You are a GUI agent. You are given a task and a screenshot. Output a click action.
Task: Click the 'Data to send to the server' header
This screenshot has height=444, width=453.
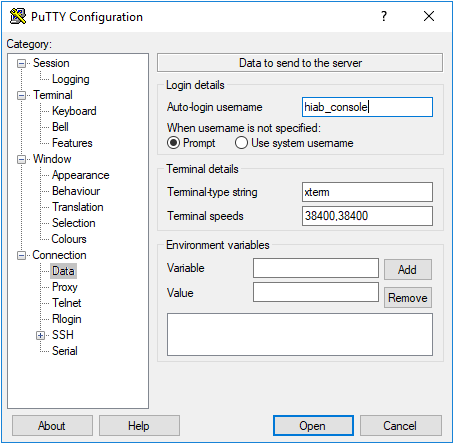pyautogui.click(x=300, y=63)
